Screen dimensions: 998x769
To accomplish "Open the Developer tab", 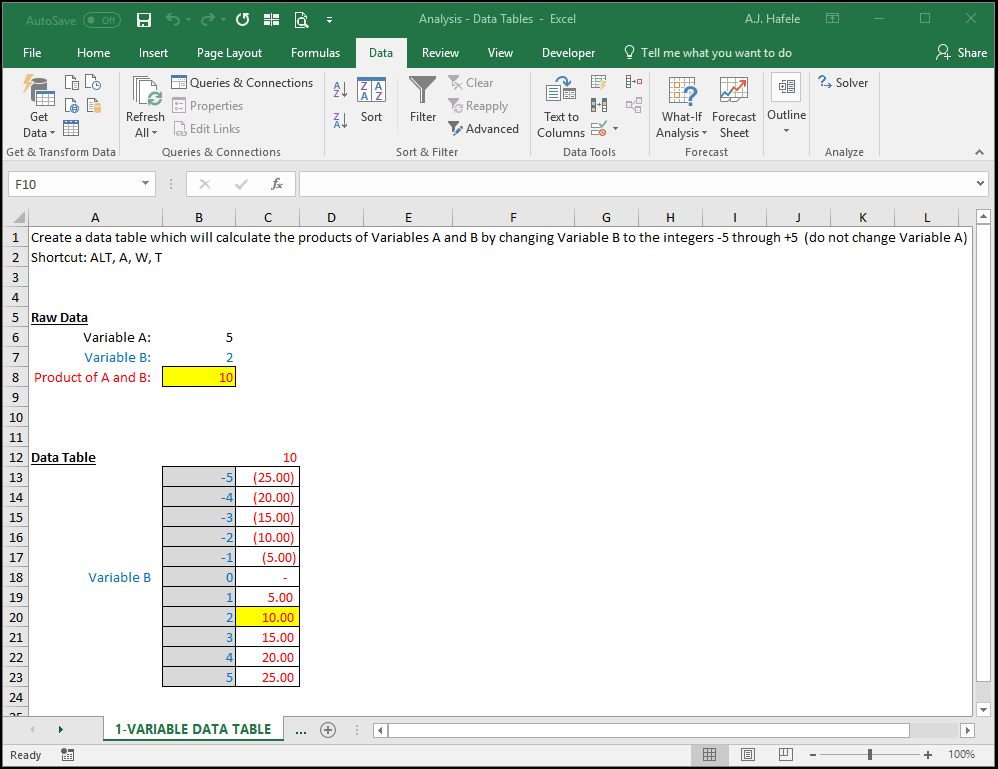I will pos(568,53).
